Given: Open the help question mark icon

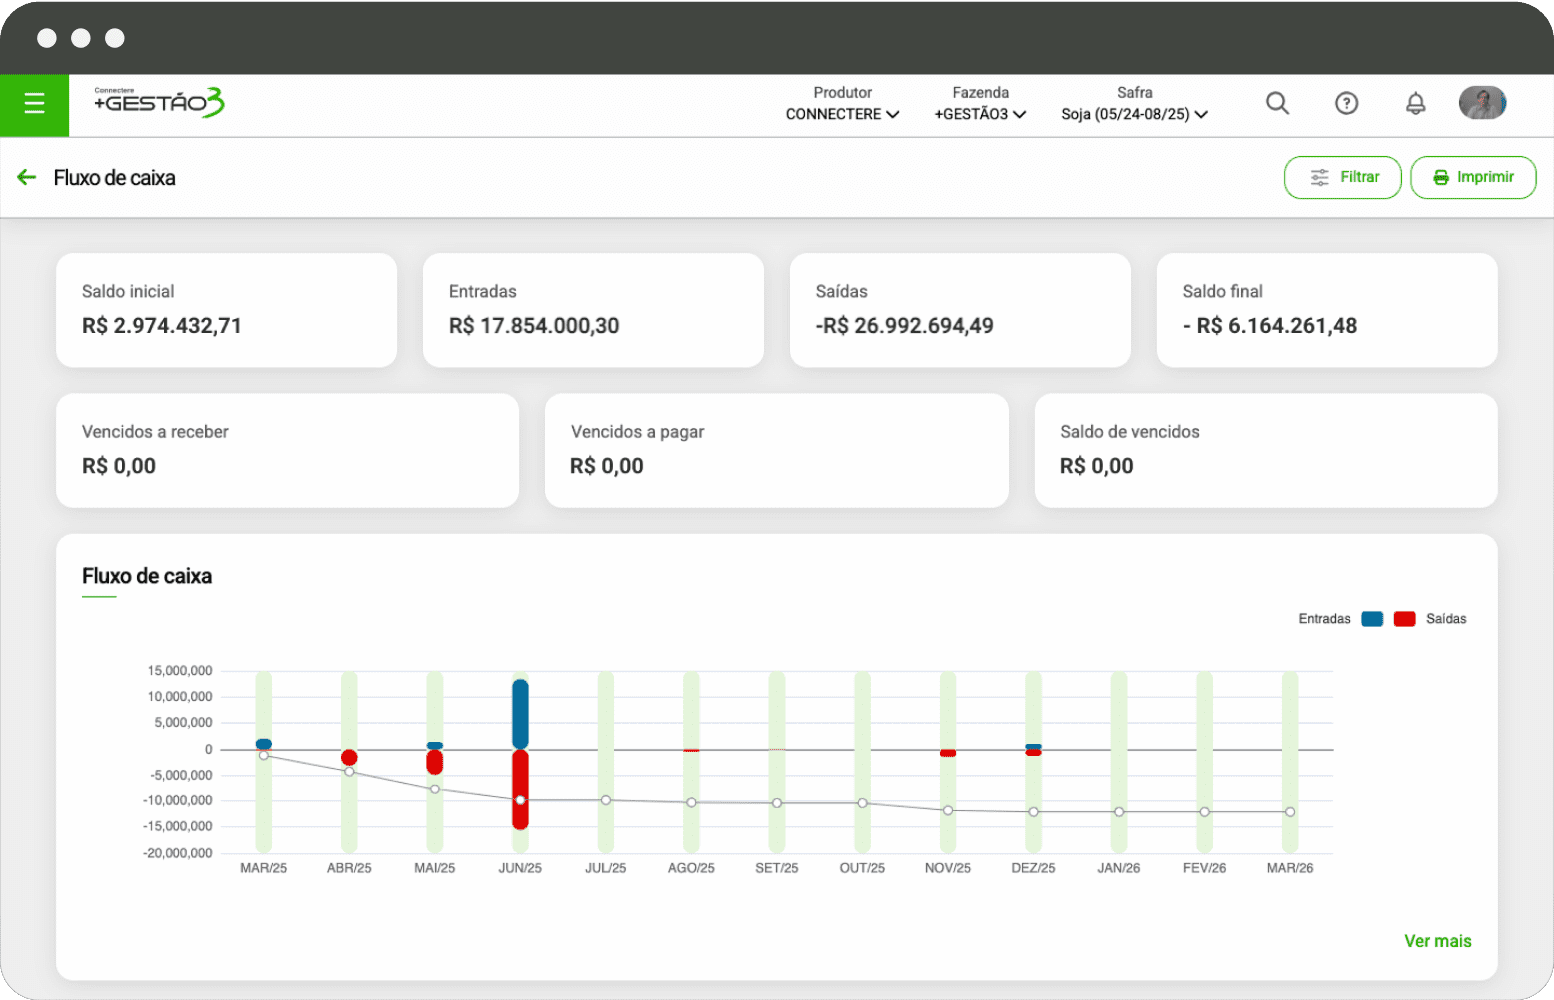Looking at the screenshot, I should click(1346, 103).
